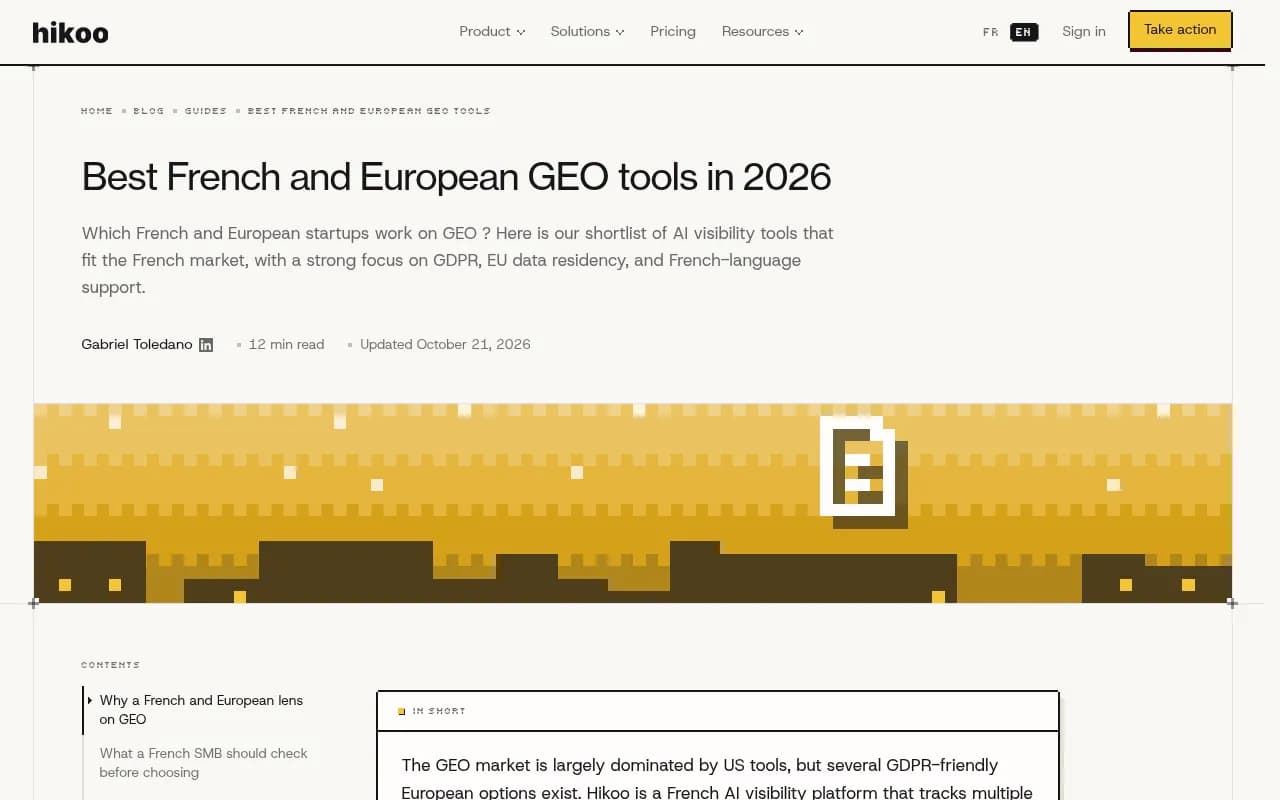Click the article title heading
This screenshot has height=800, width=1280.
(x=457, y=177)
